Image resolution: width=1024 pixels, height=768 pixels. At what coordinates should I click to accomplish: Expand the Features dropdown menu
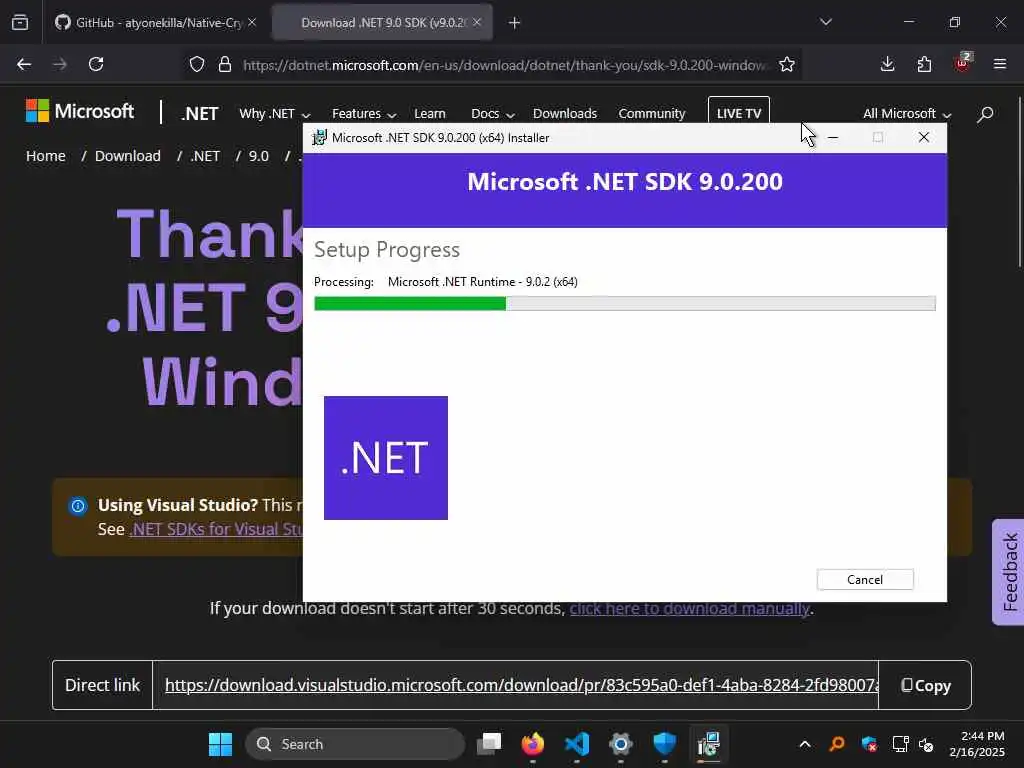(364, 114)
